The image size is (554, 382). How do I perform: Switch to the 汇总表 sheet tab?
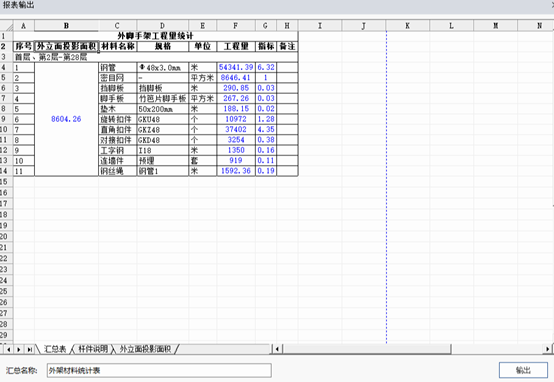[x=55, y=349]
